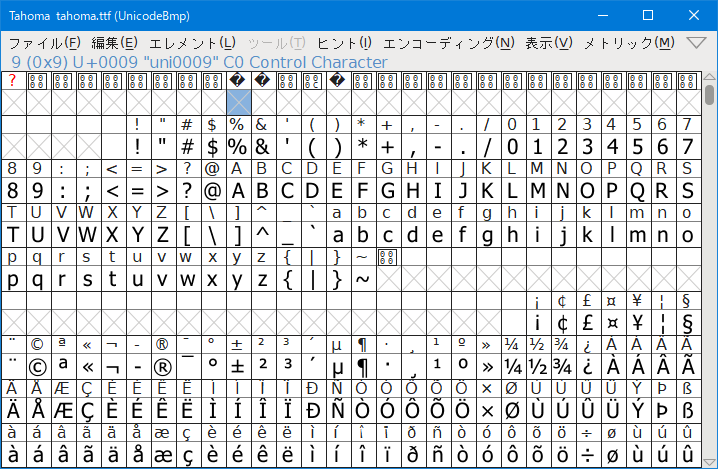The width and height of the screenshot is (718, 469).
Task: Select the plain capital A glyph cell
Action: coord(237,191)
